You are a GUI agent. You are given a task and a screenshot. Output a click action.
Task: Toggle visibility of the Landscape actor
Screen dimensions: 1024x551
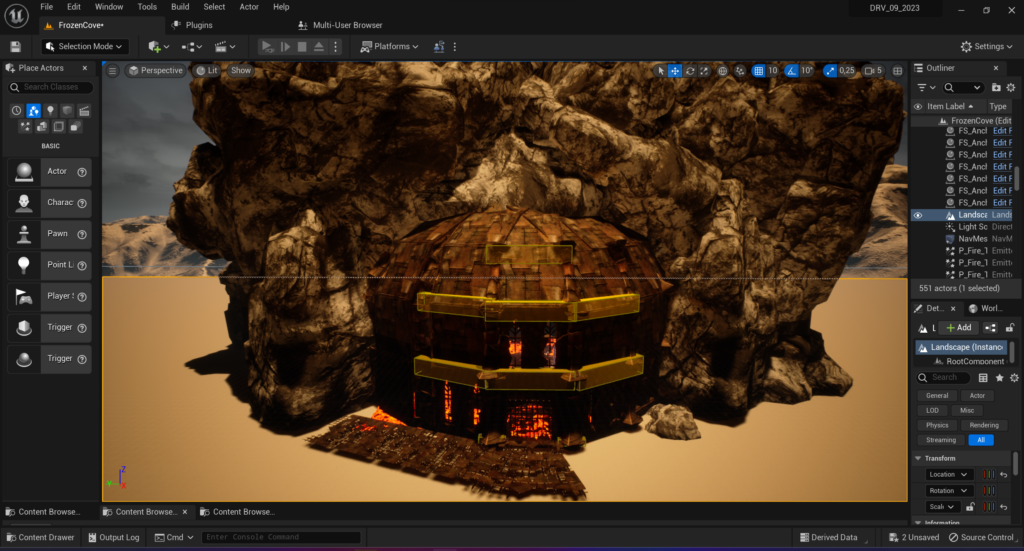coord(918,215)
